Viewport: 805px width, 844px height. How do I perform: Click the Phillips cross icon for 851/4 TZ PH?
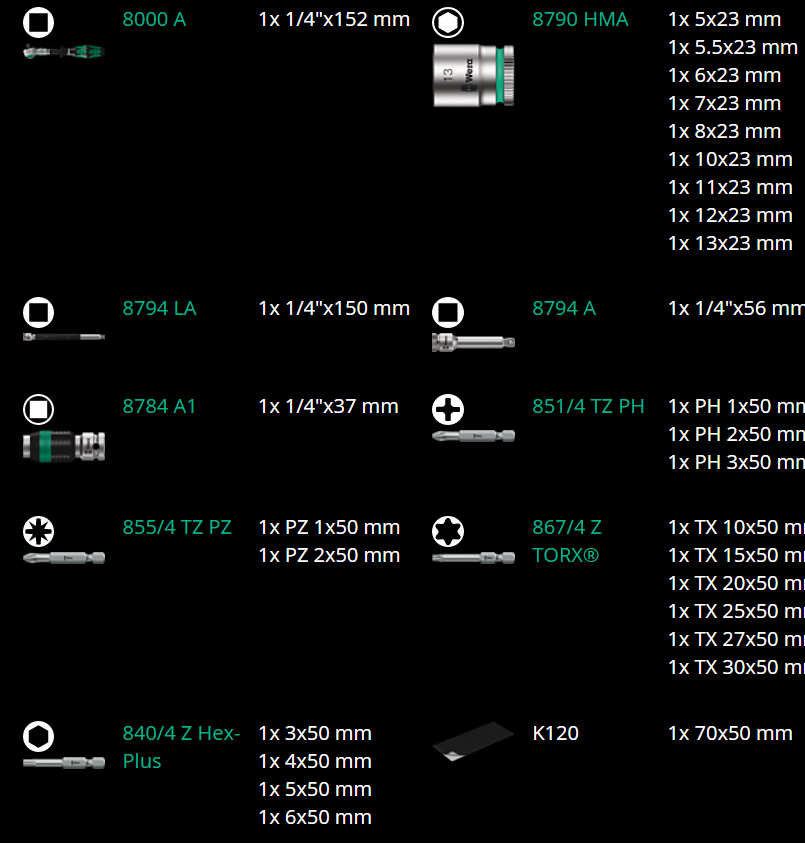448,409
